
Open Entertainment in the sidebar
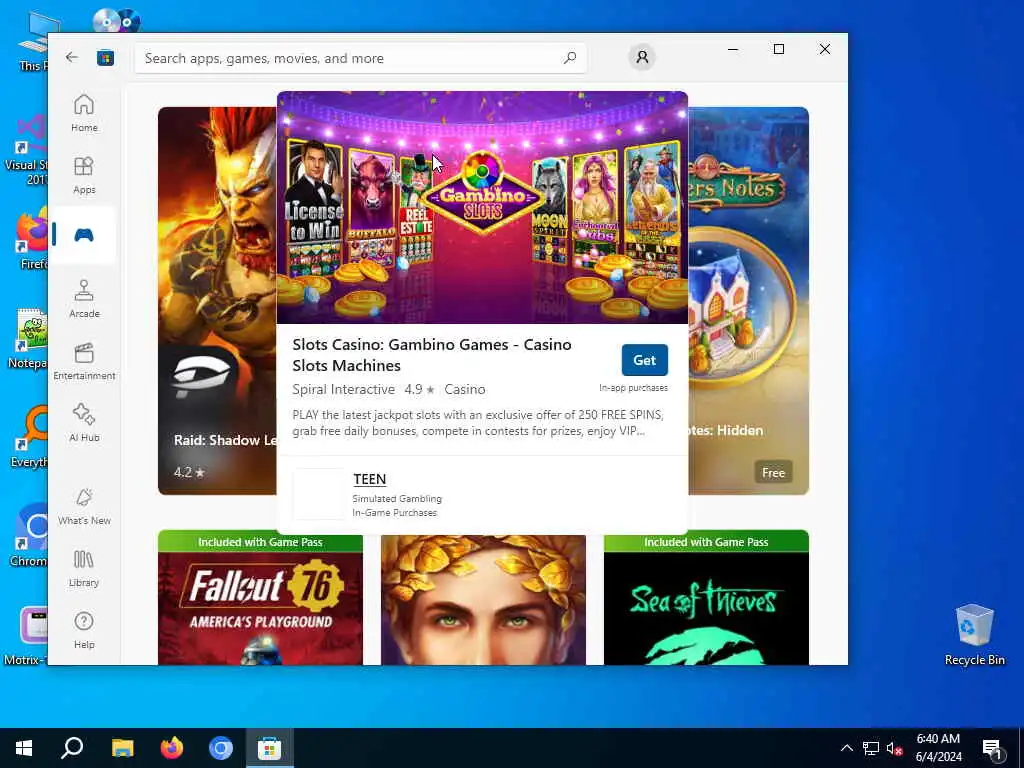click(84, 361)
